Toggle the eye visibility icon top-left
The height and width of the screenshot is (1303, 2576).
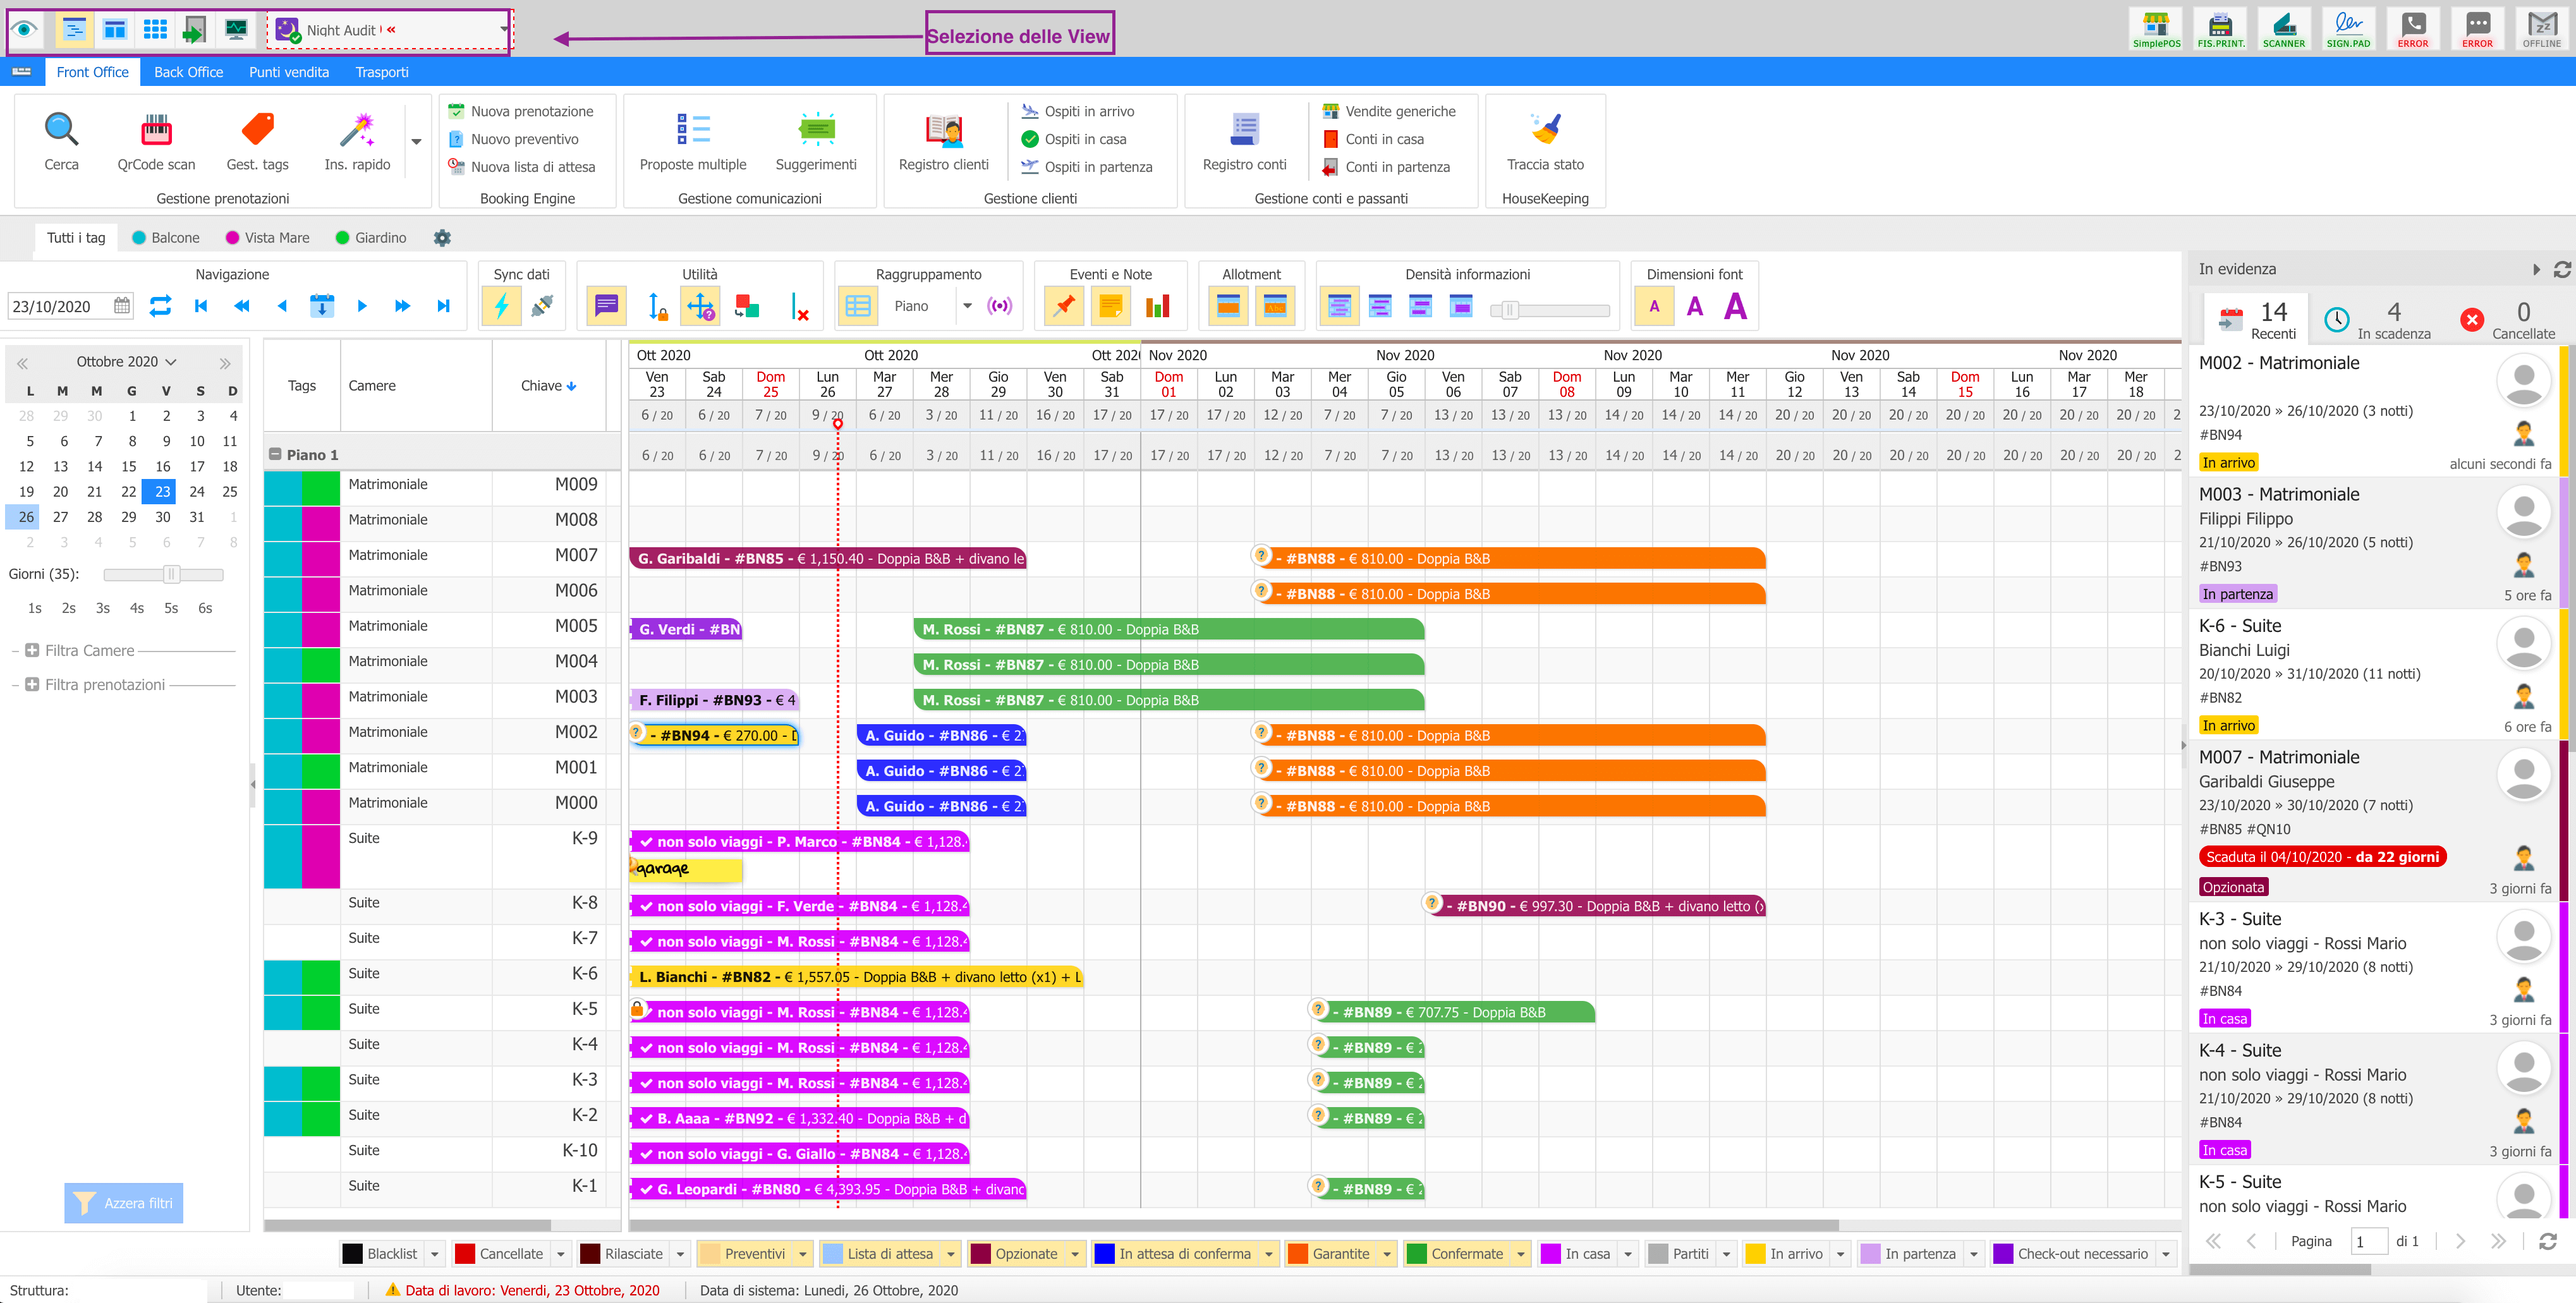coord(25,29)
